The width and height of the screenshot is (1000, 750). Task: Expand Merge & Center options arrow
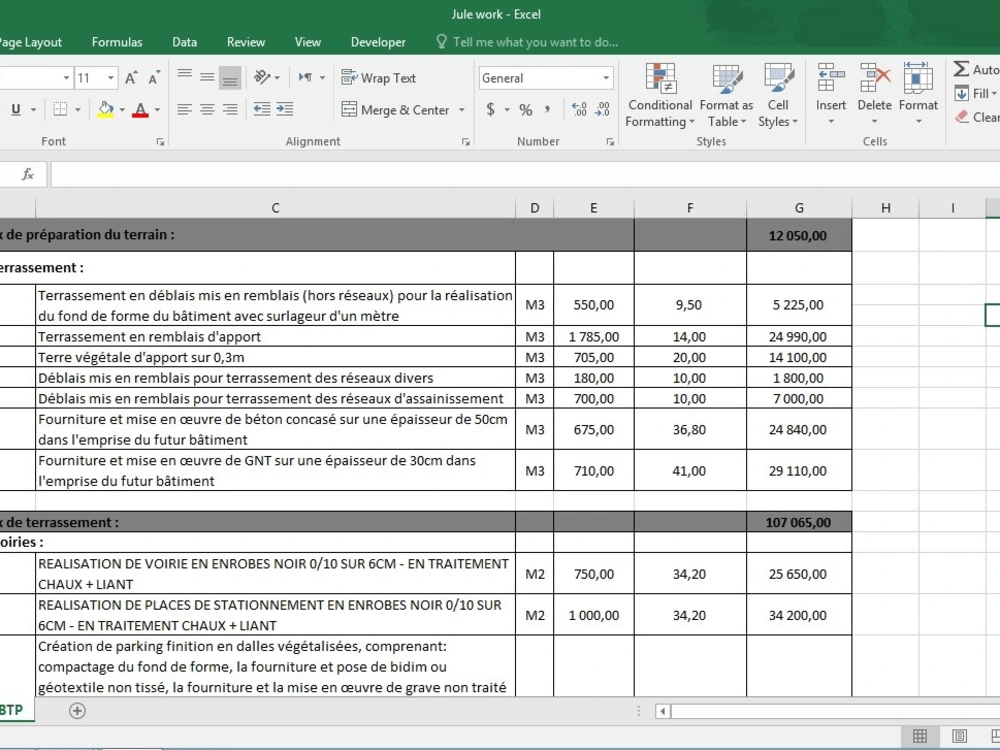pyautogui.click(x=462, y=110)
